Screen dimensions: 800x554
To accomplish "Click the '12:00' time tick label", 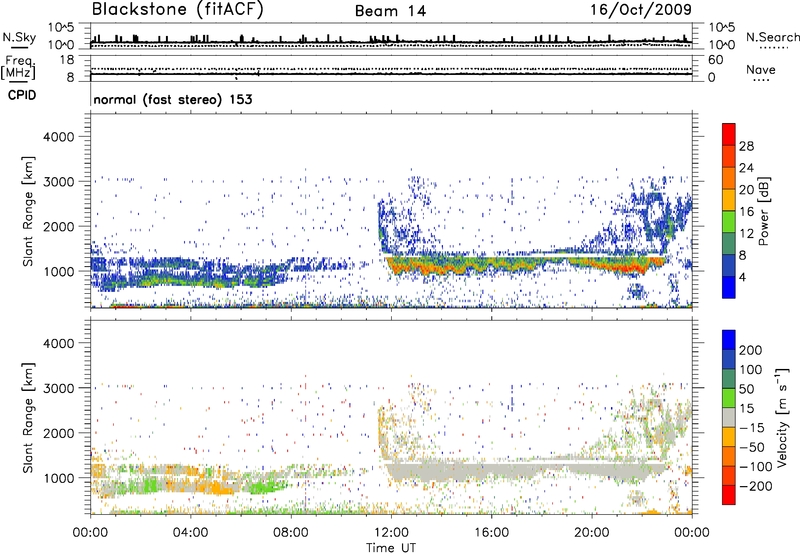I will (x=391, y=533).
